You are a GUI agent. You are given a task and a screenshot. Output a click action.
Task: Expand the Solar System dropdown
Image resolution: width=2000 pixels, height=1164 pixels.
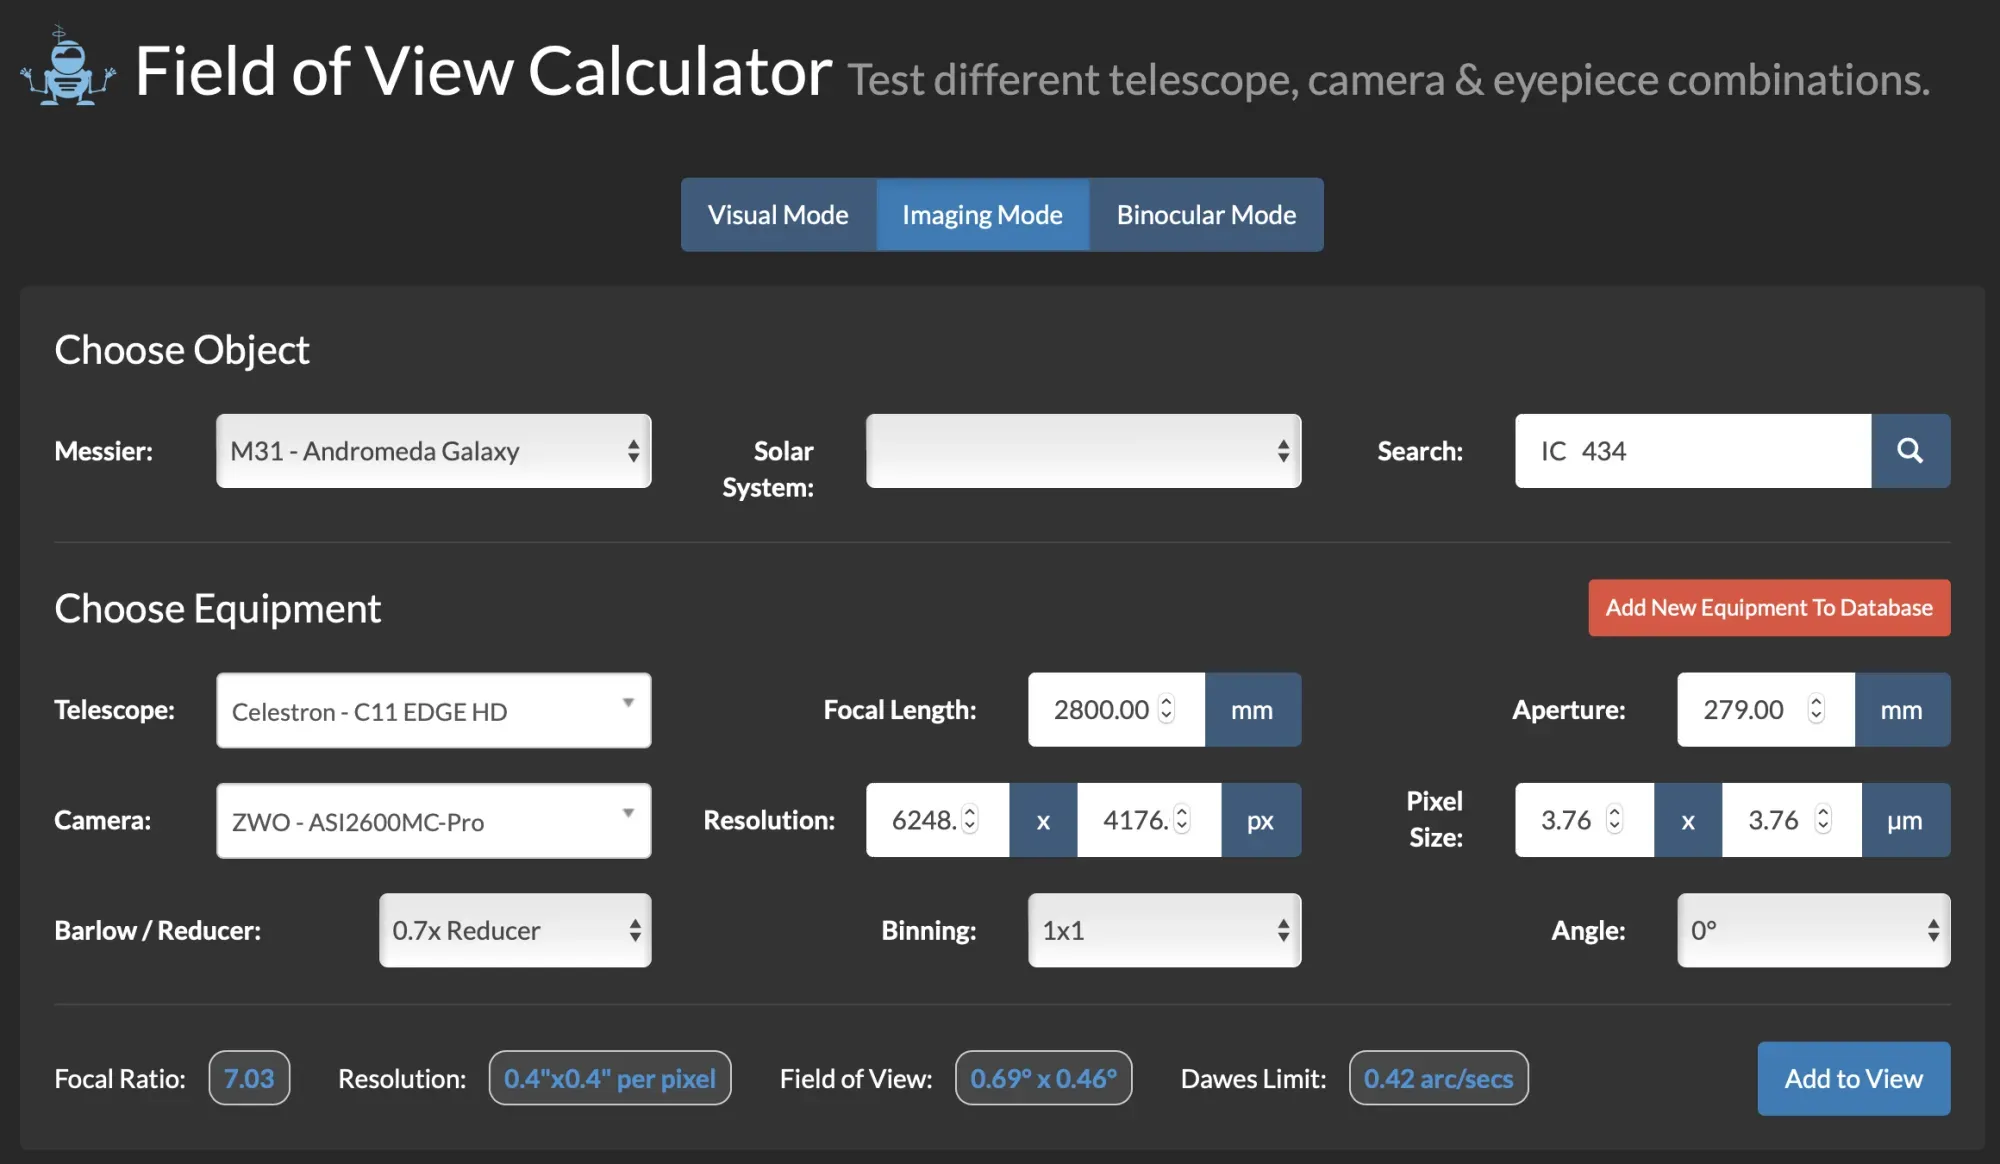point(1083,451)
